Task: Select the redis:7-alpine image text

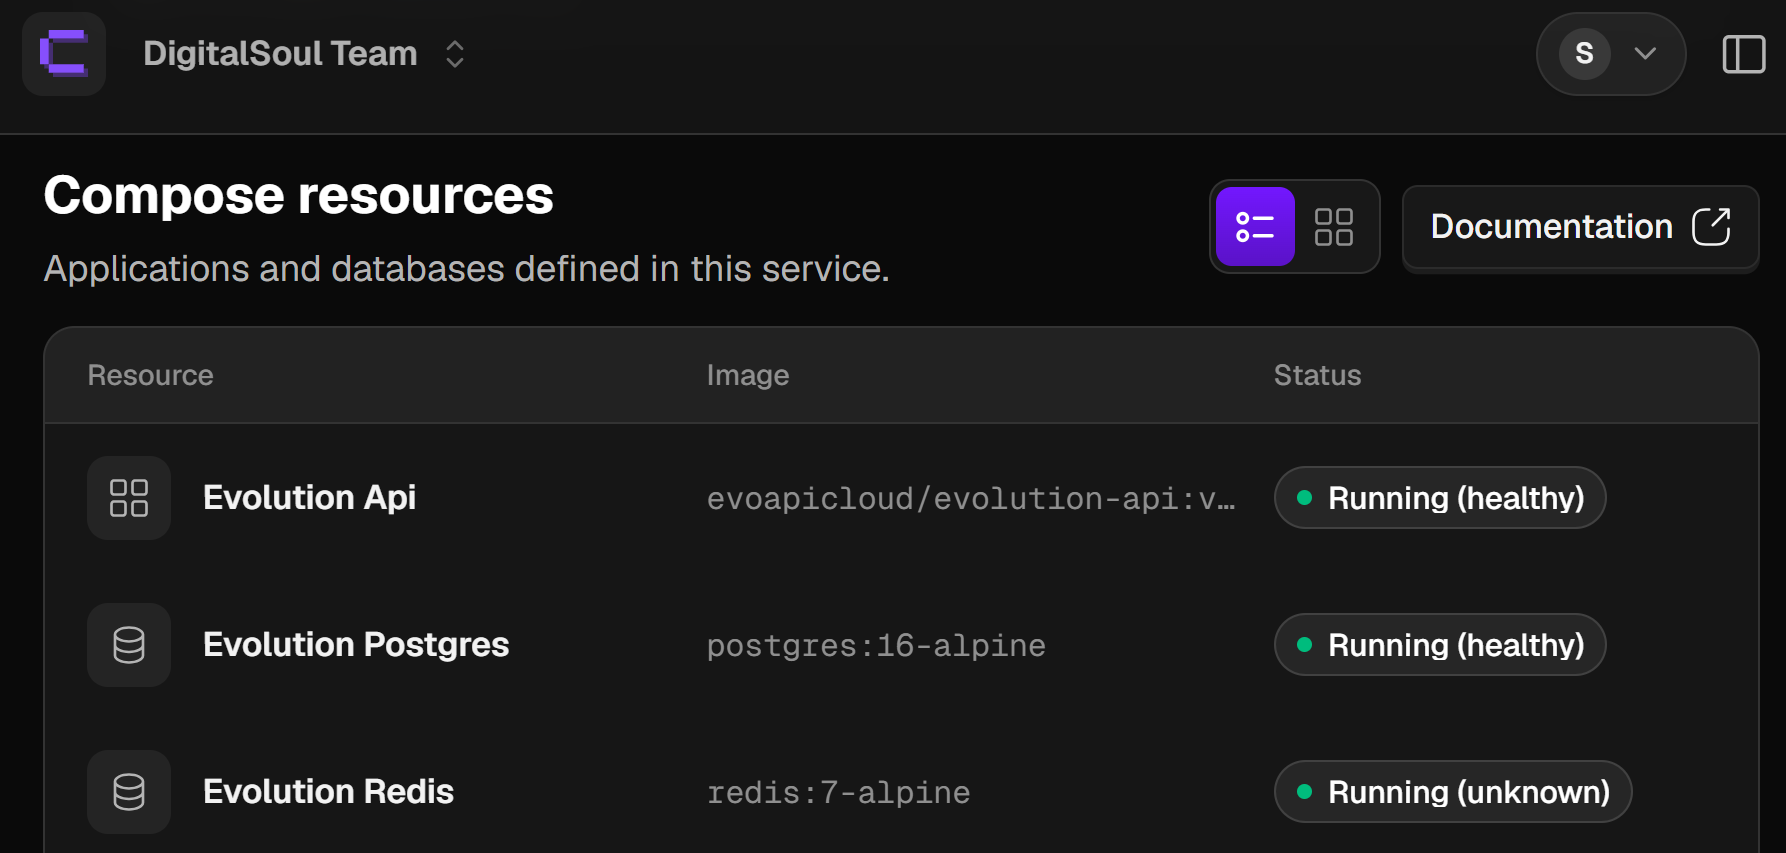Action: pyautogui.click(x=838, y=793)
